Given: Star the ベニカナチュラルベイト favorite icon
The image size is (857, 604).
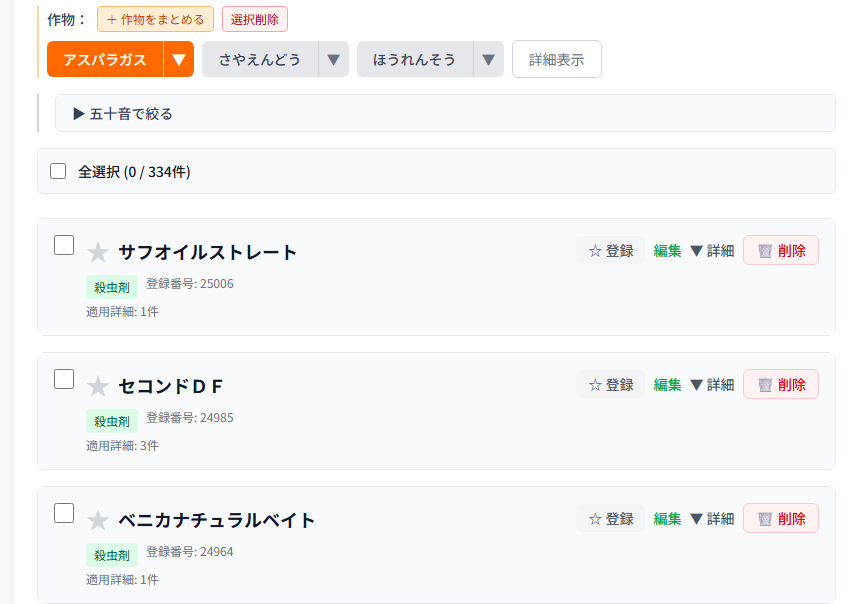Looking at the screenshot, I should point(97,520).
